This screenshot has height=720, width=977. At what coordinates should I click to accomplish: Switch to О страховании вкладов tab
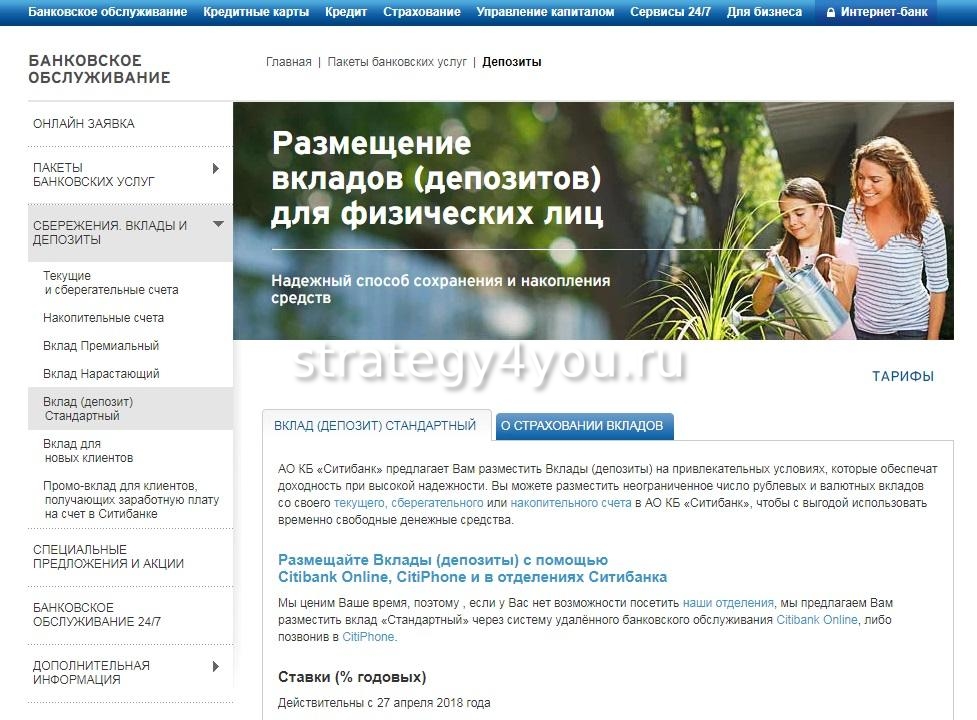[582, 426]
